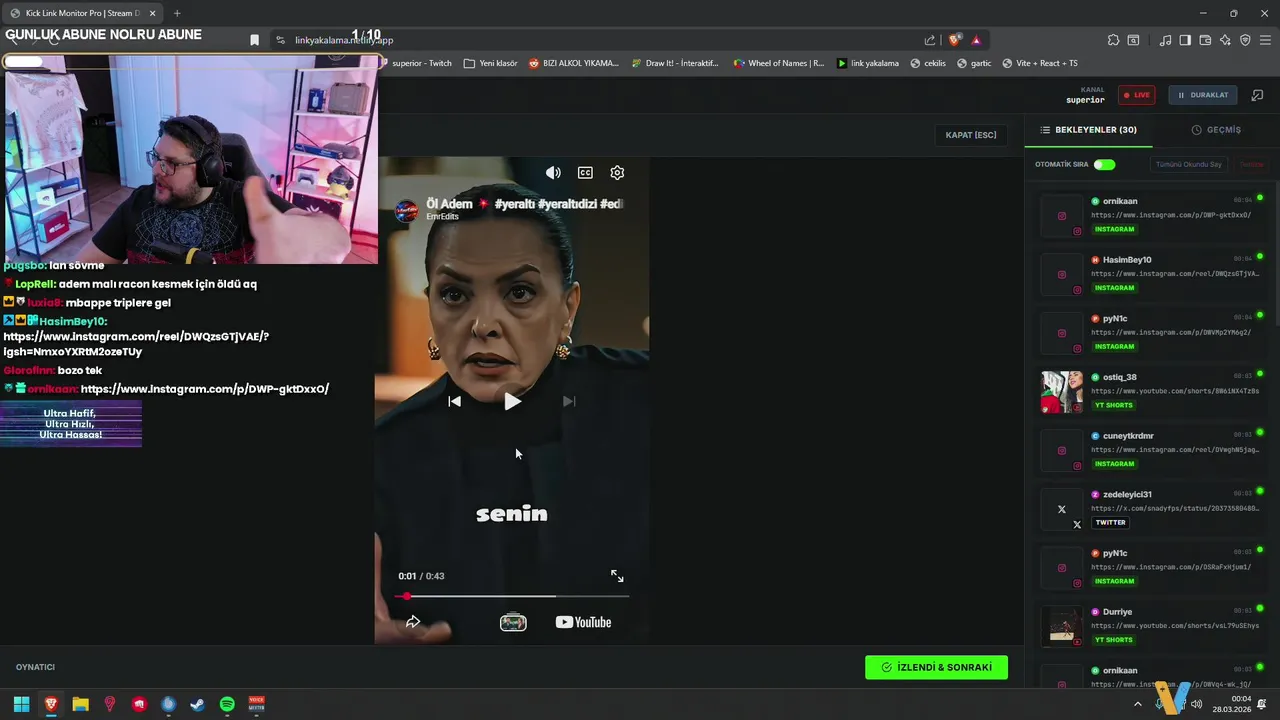Open the 'Draw It! - İnteraktif' bookmark

676,63
